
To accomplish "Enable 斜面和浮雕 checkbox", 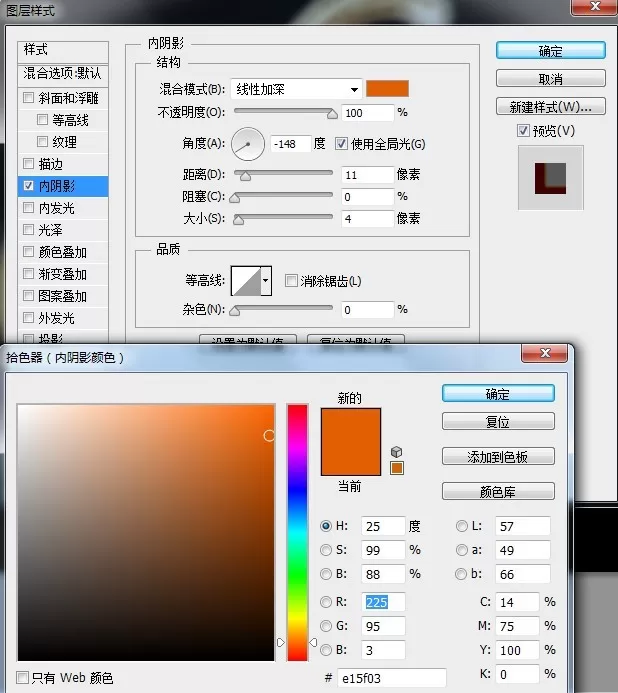I will tap(28, 98).
